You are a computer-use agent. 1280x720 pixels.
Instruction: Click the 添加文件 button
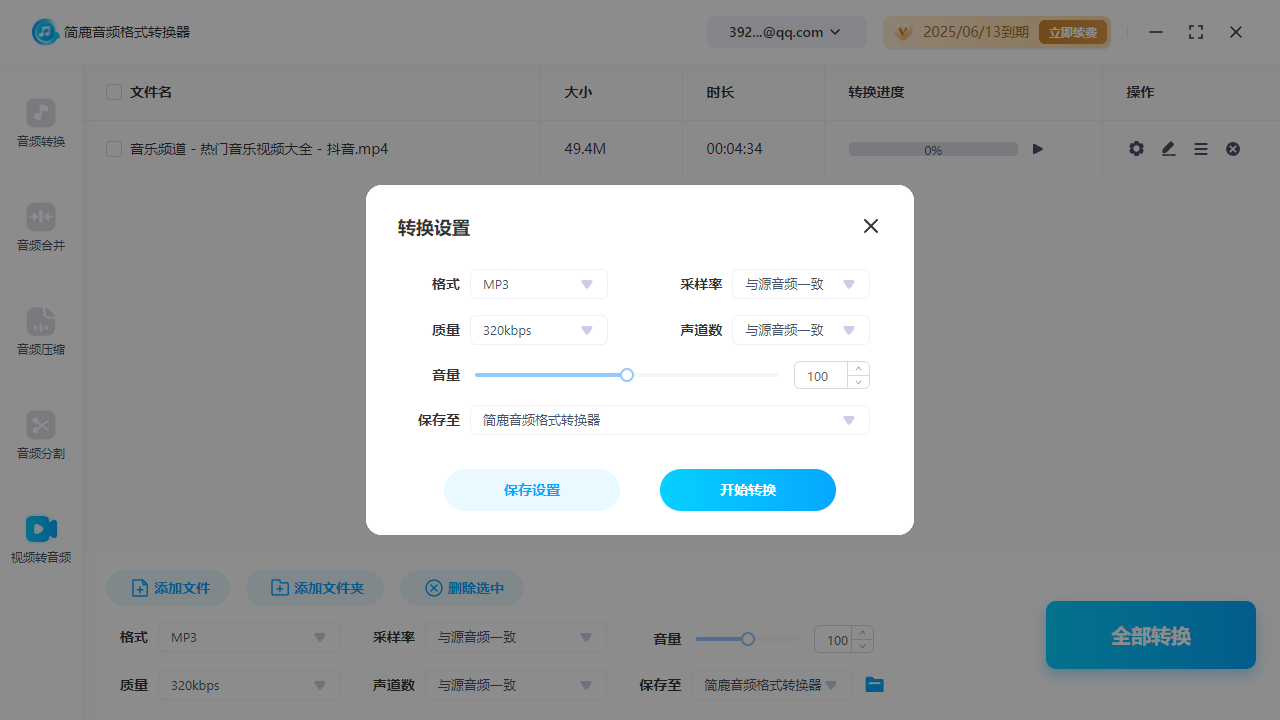167,588
